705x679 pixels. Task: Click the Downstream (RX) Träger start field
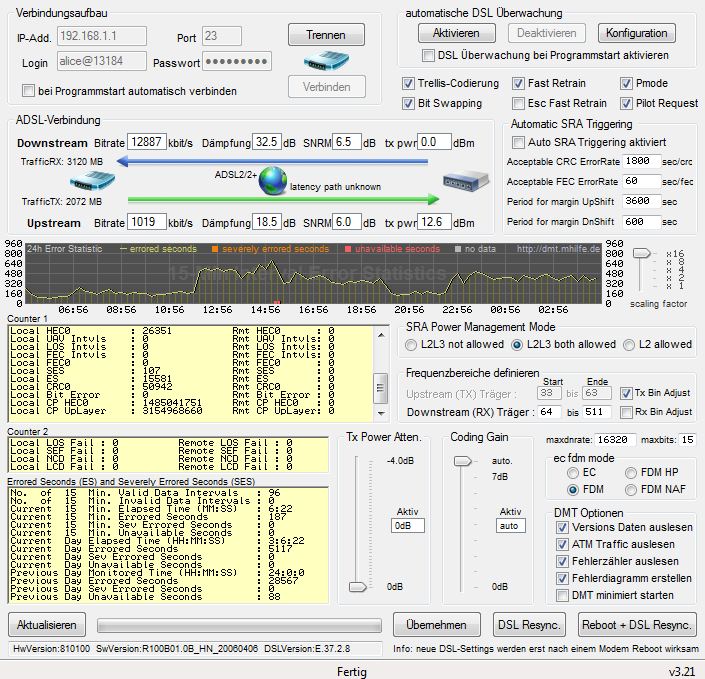point(549,412)
